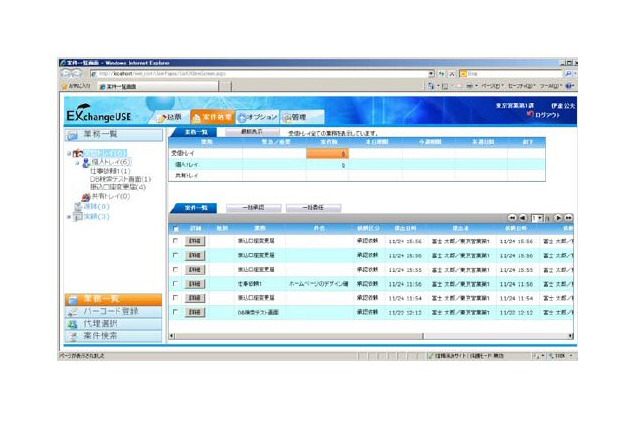Open 詳細 for the 仕事依頼1 row
The image size is (640, 426).
pyautogui.click(x=195, y=284)
